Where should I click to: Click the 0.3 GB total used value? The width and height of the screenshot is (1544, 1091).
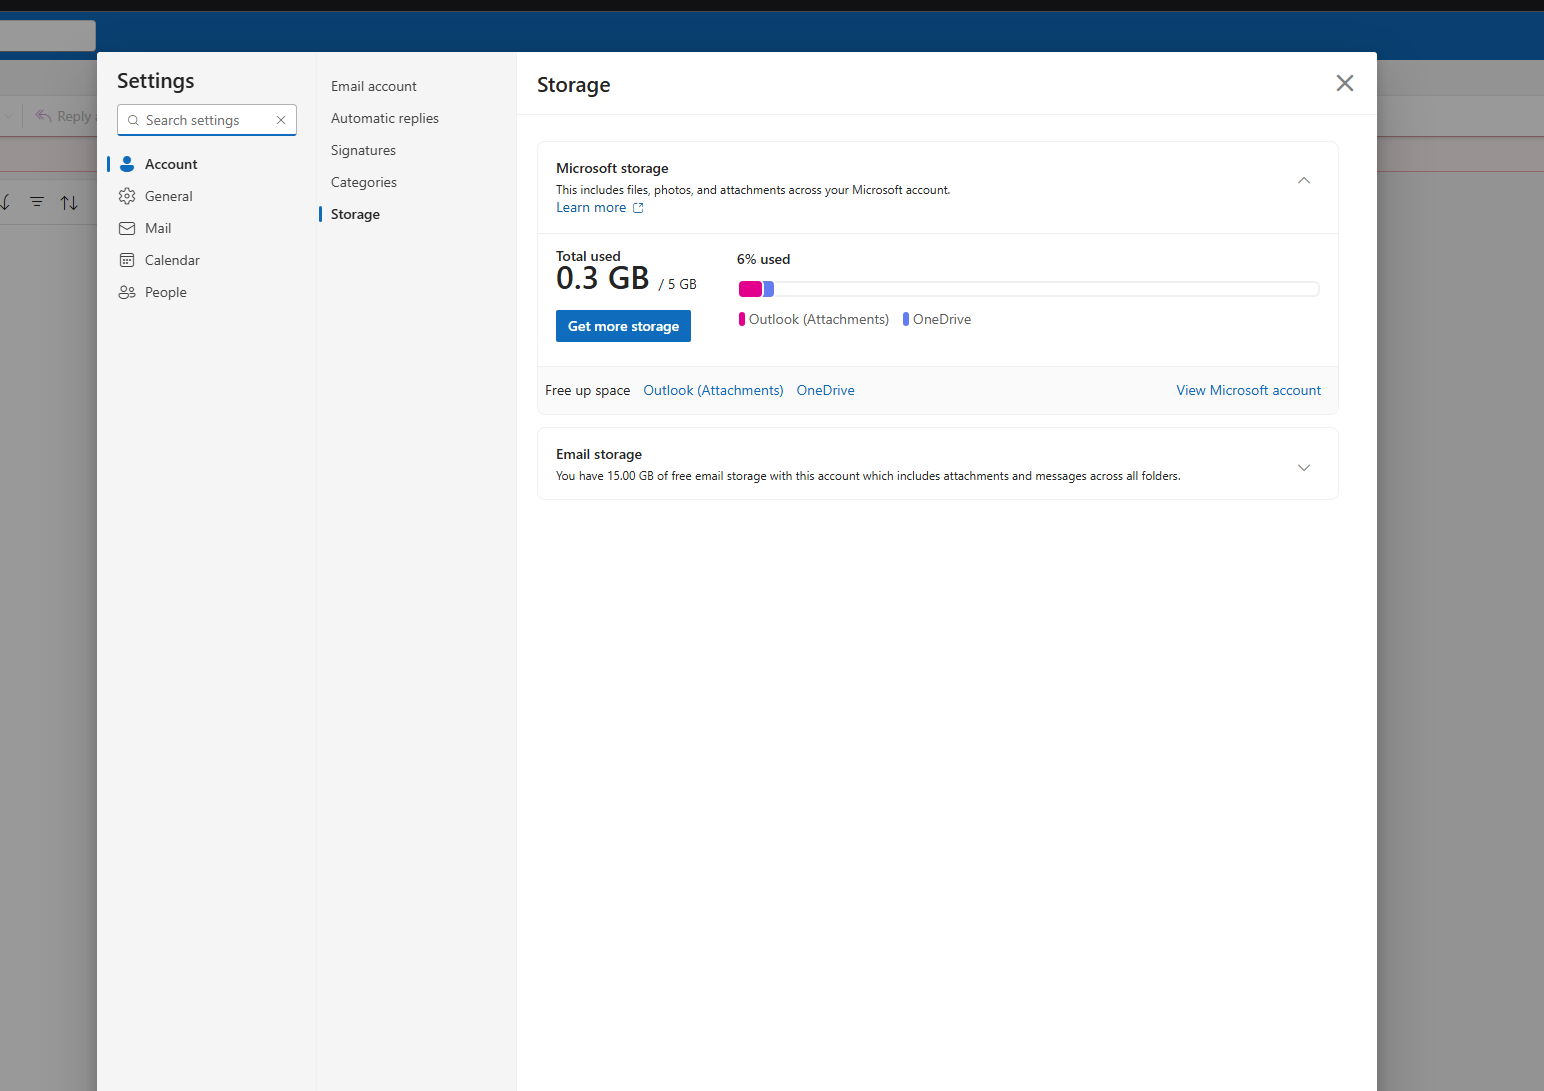point(603,278)
